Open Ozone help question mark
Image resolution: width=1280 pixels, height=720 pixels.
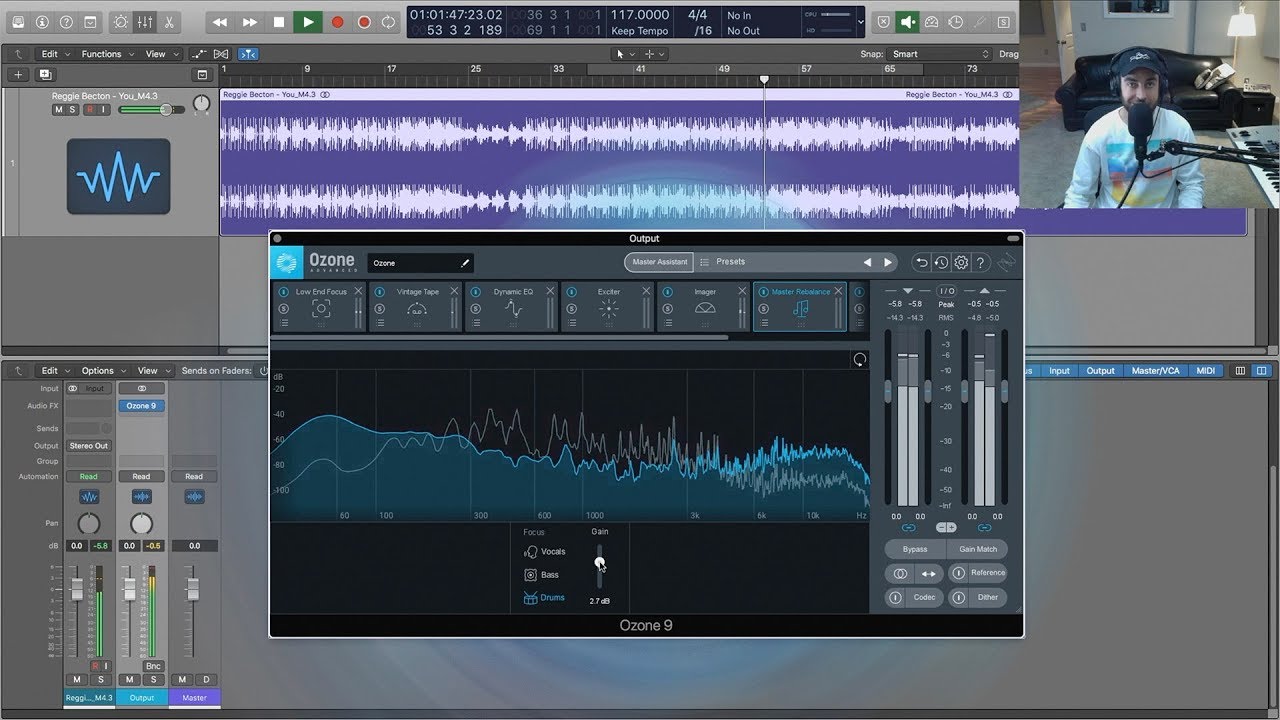tap(981, 262)
